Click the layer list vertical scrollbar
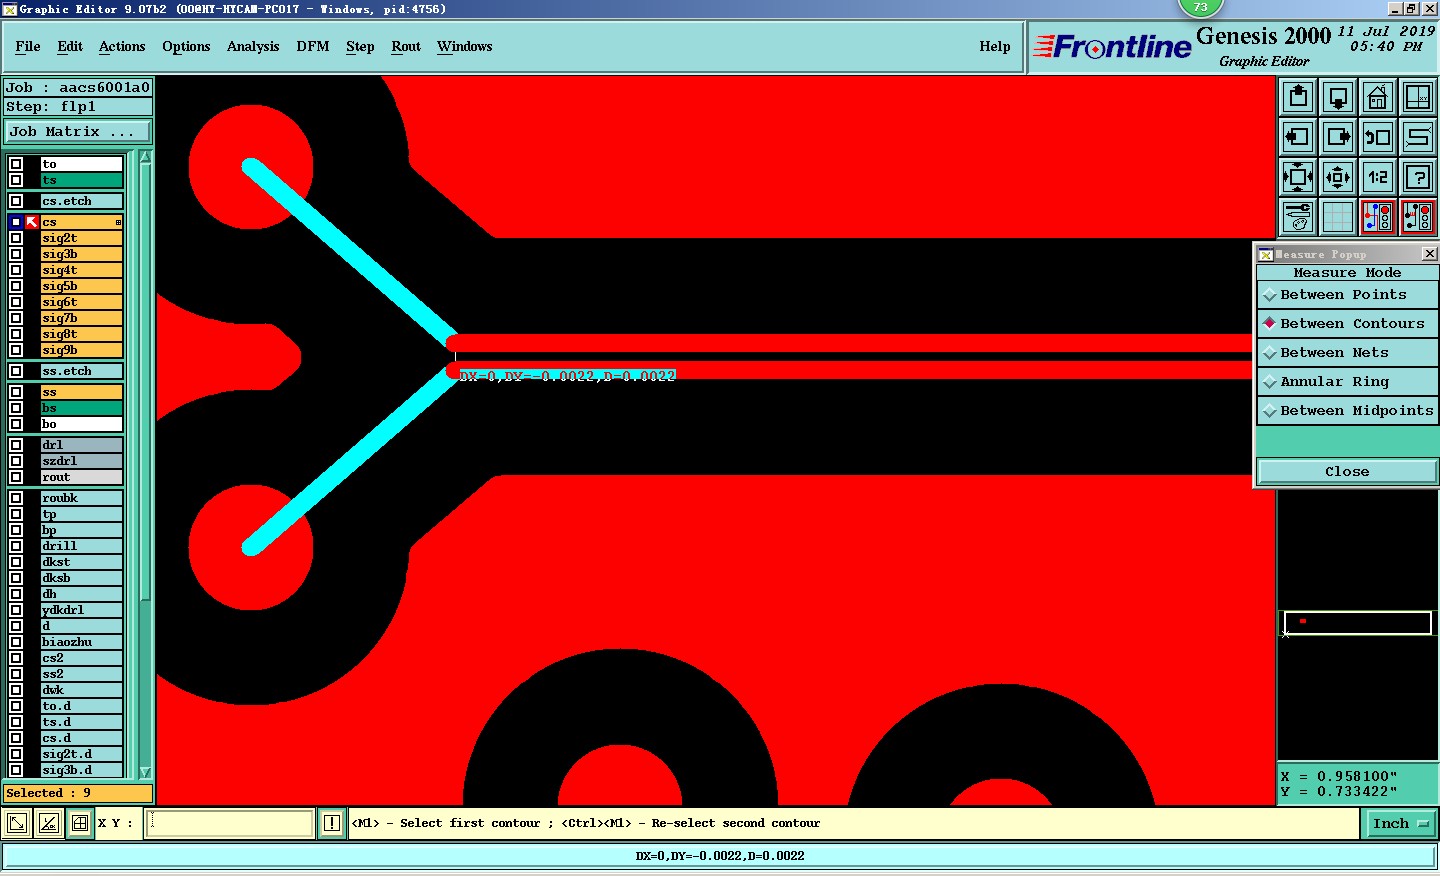The height and width of the screenshot is (876, 1440). coord(145,465)
